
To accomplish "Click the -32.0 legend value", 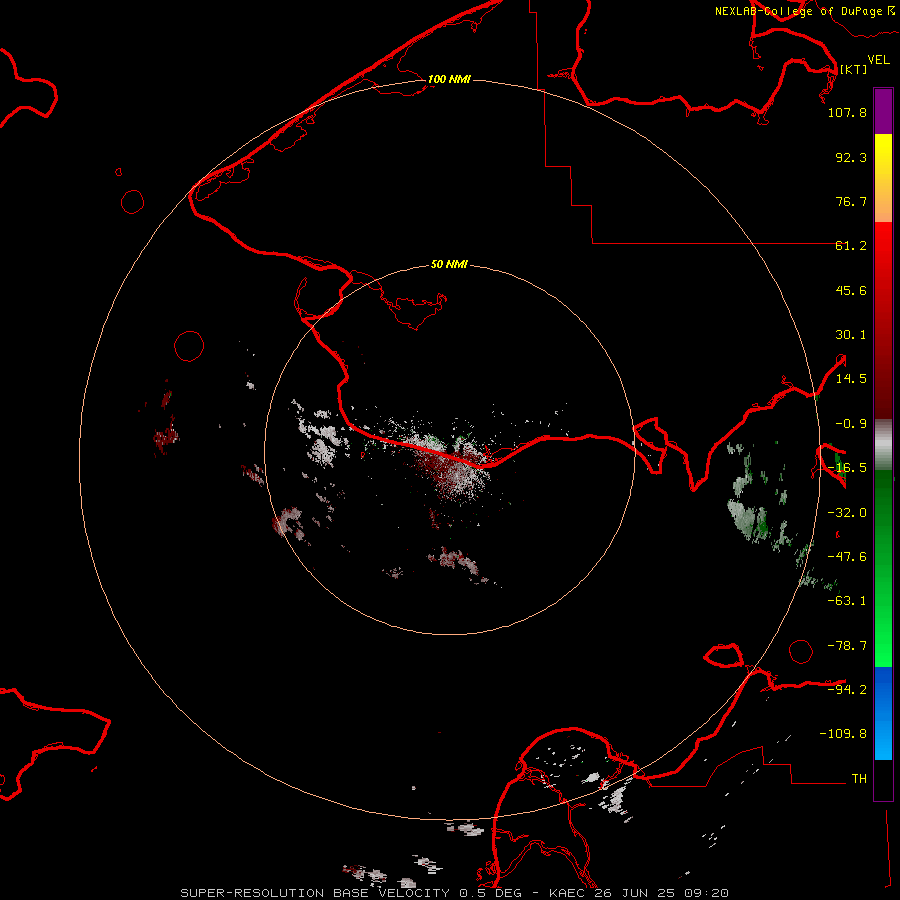I will coord(847,513).
